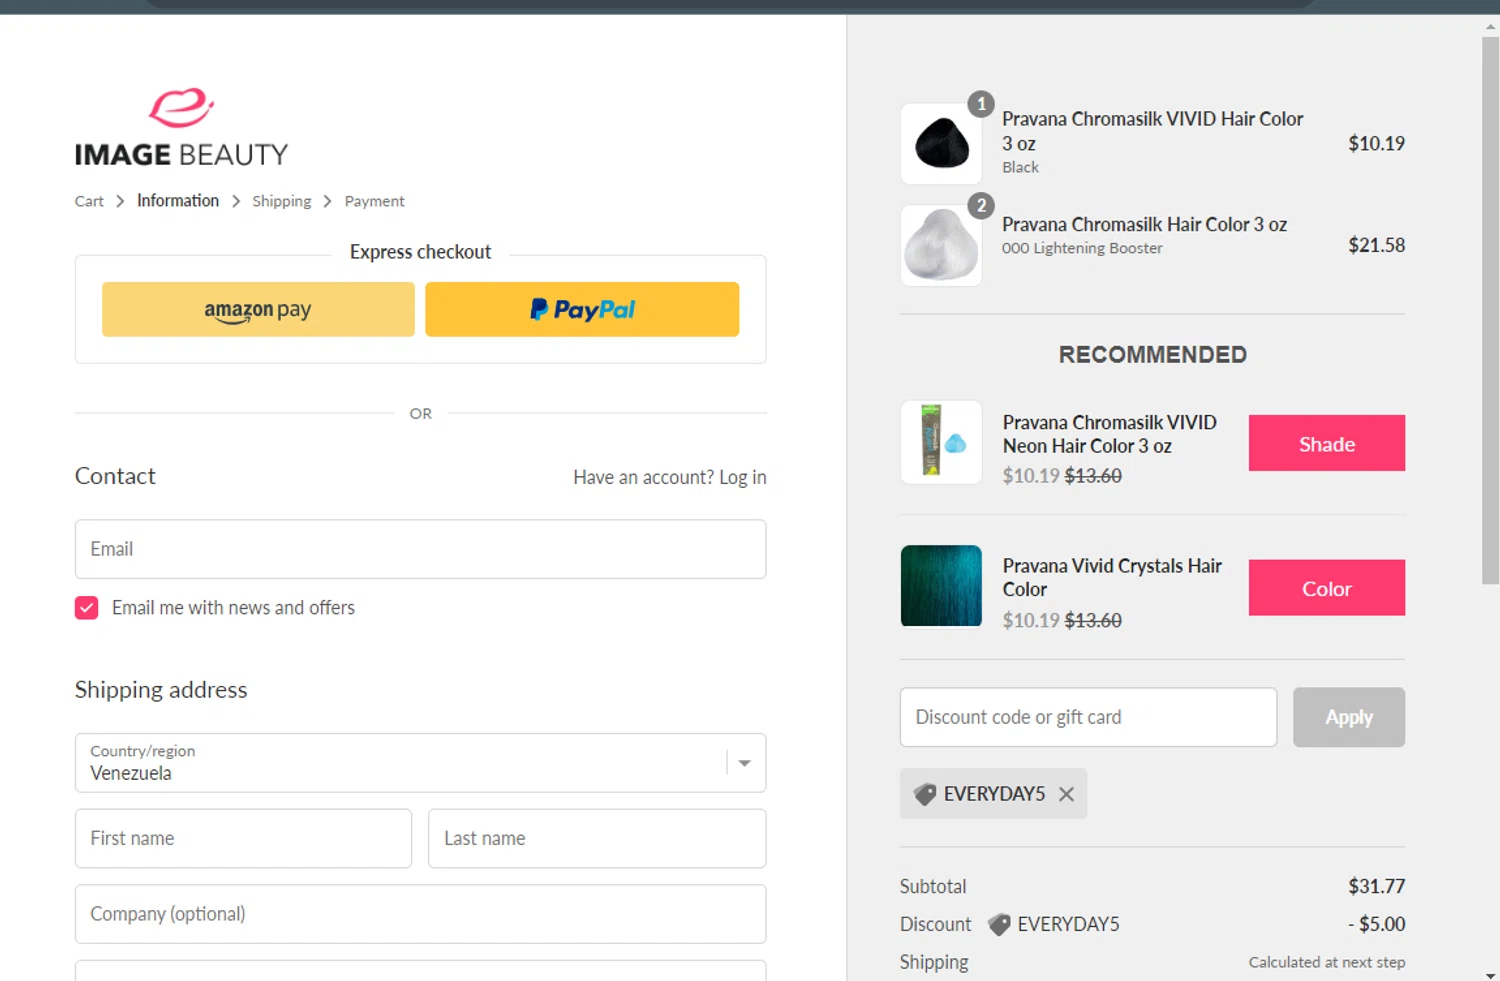Click the Last name field
The width and height of the screenshot is (1500, 981).
coord(597,838)
